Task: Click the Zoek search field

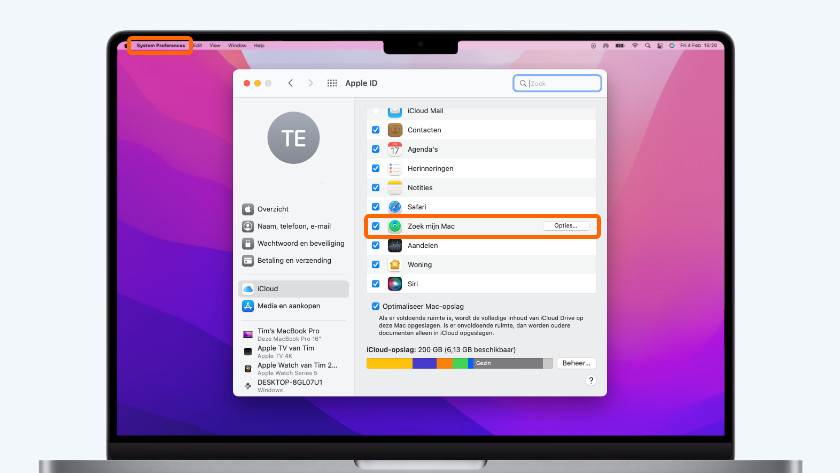Action: [557, 83]
